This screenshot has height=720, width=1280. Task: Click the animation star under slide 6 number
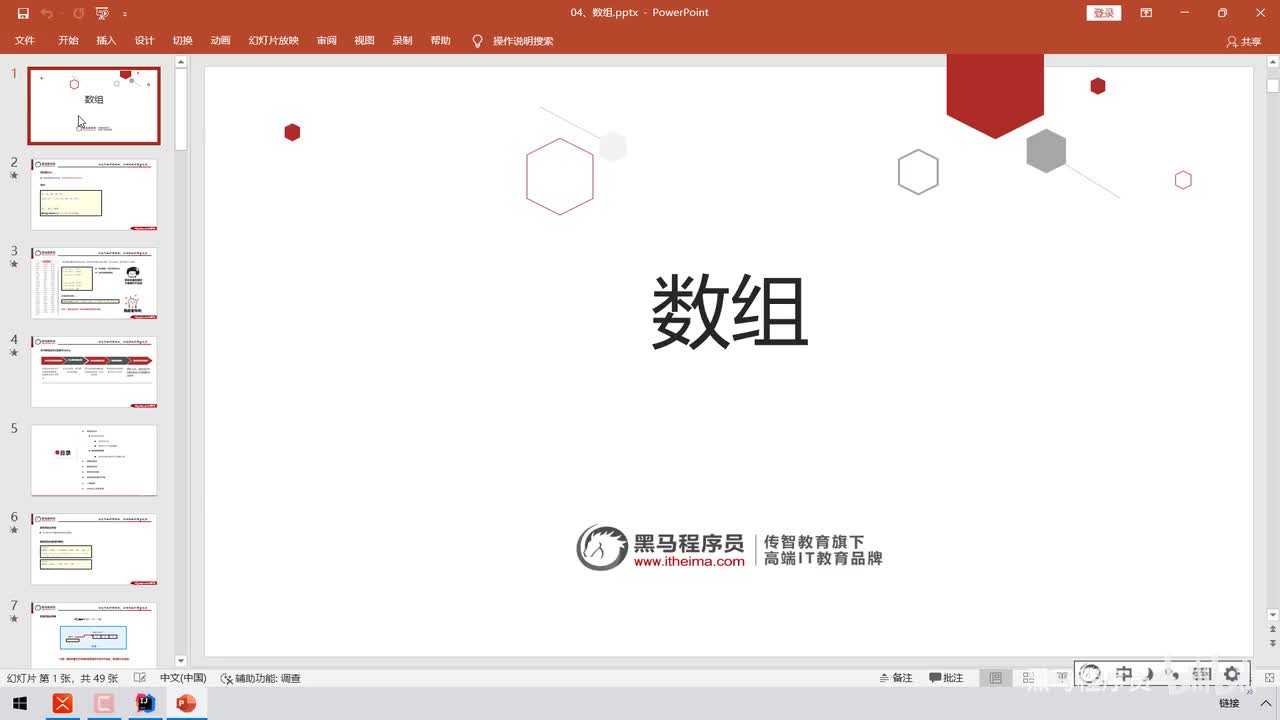tap(14, 531)
